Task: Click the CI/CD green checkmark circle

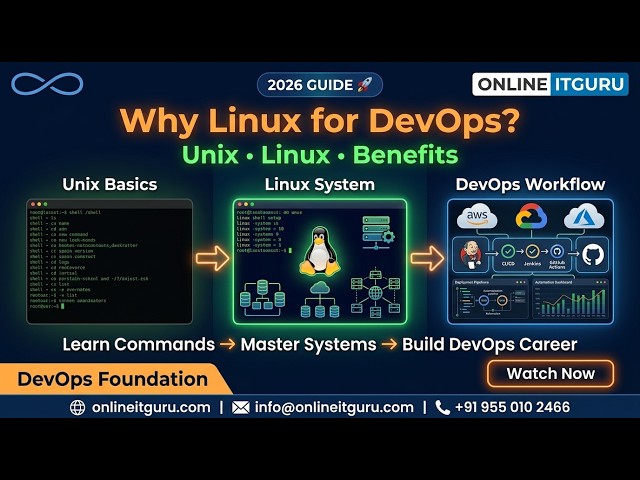Action: pyautogui.click(x=508, y=251)
